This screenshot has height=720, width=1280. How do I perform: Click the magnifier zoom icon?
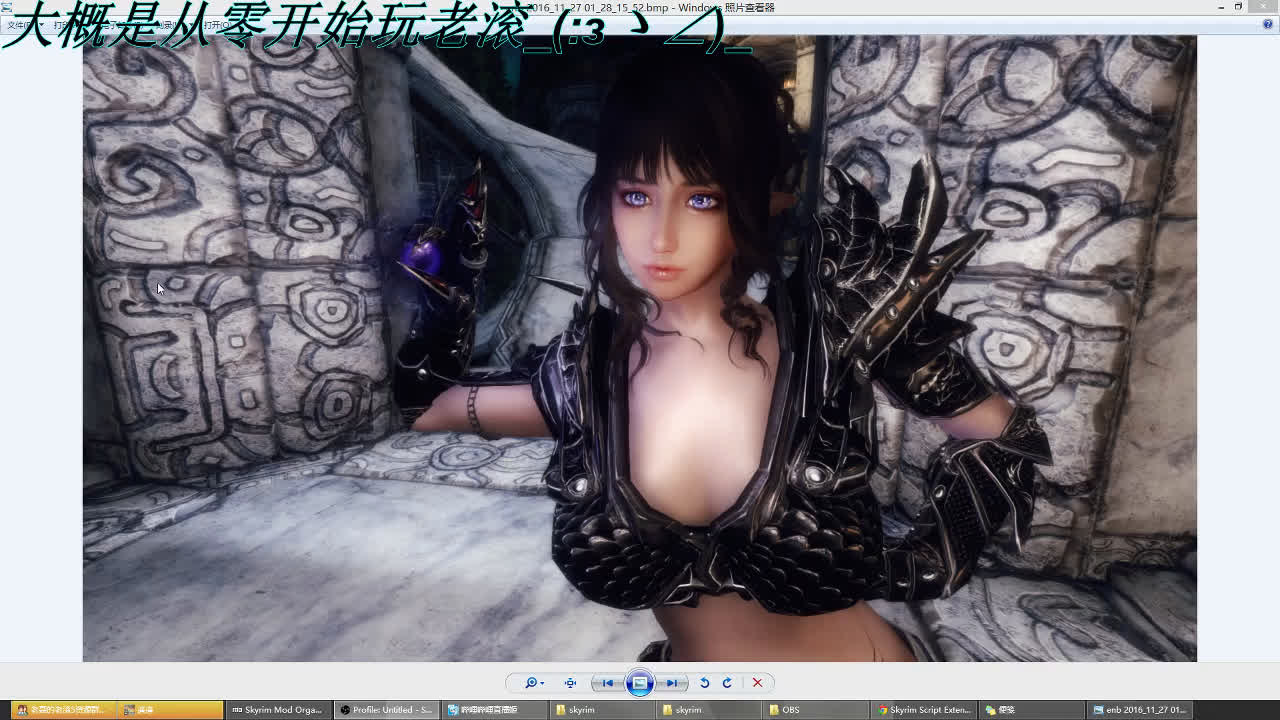pyautogui.click(x=532, y=683)
